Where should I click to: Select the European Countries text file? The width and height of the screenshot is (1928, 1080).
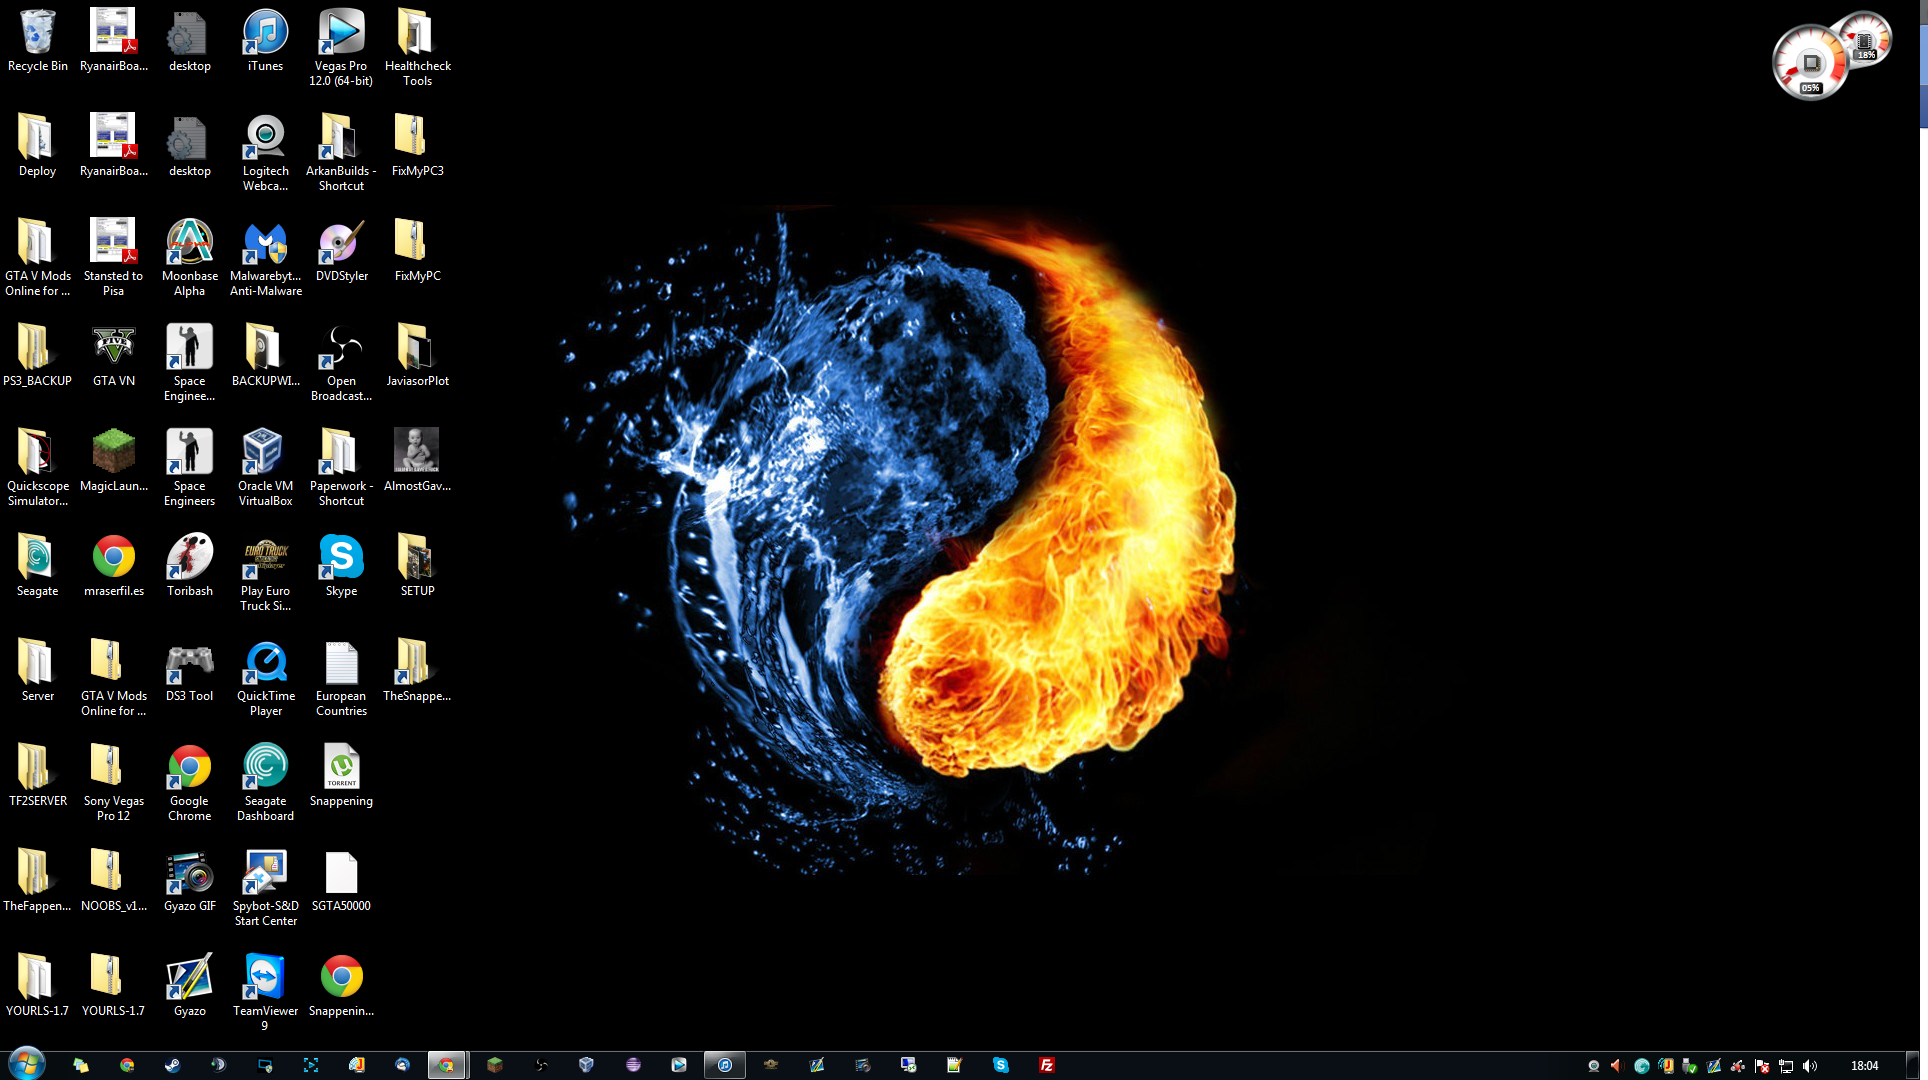pos(341,663)
